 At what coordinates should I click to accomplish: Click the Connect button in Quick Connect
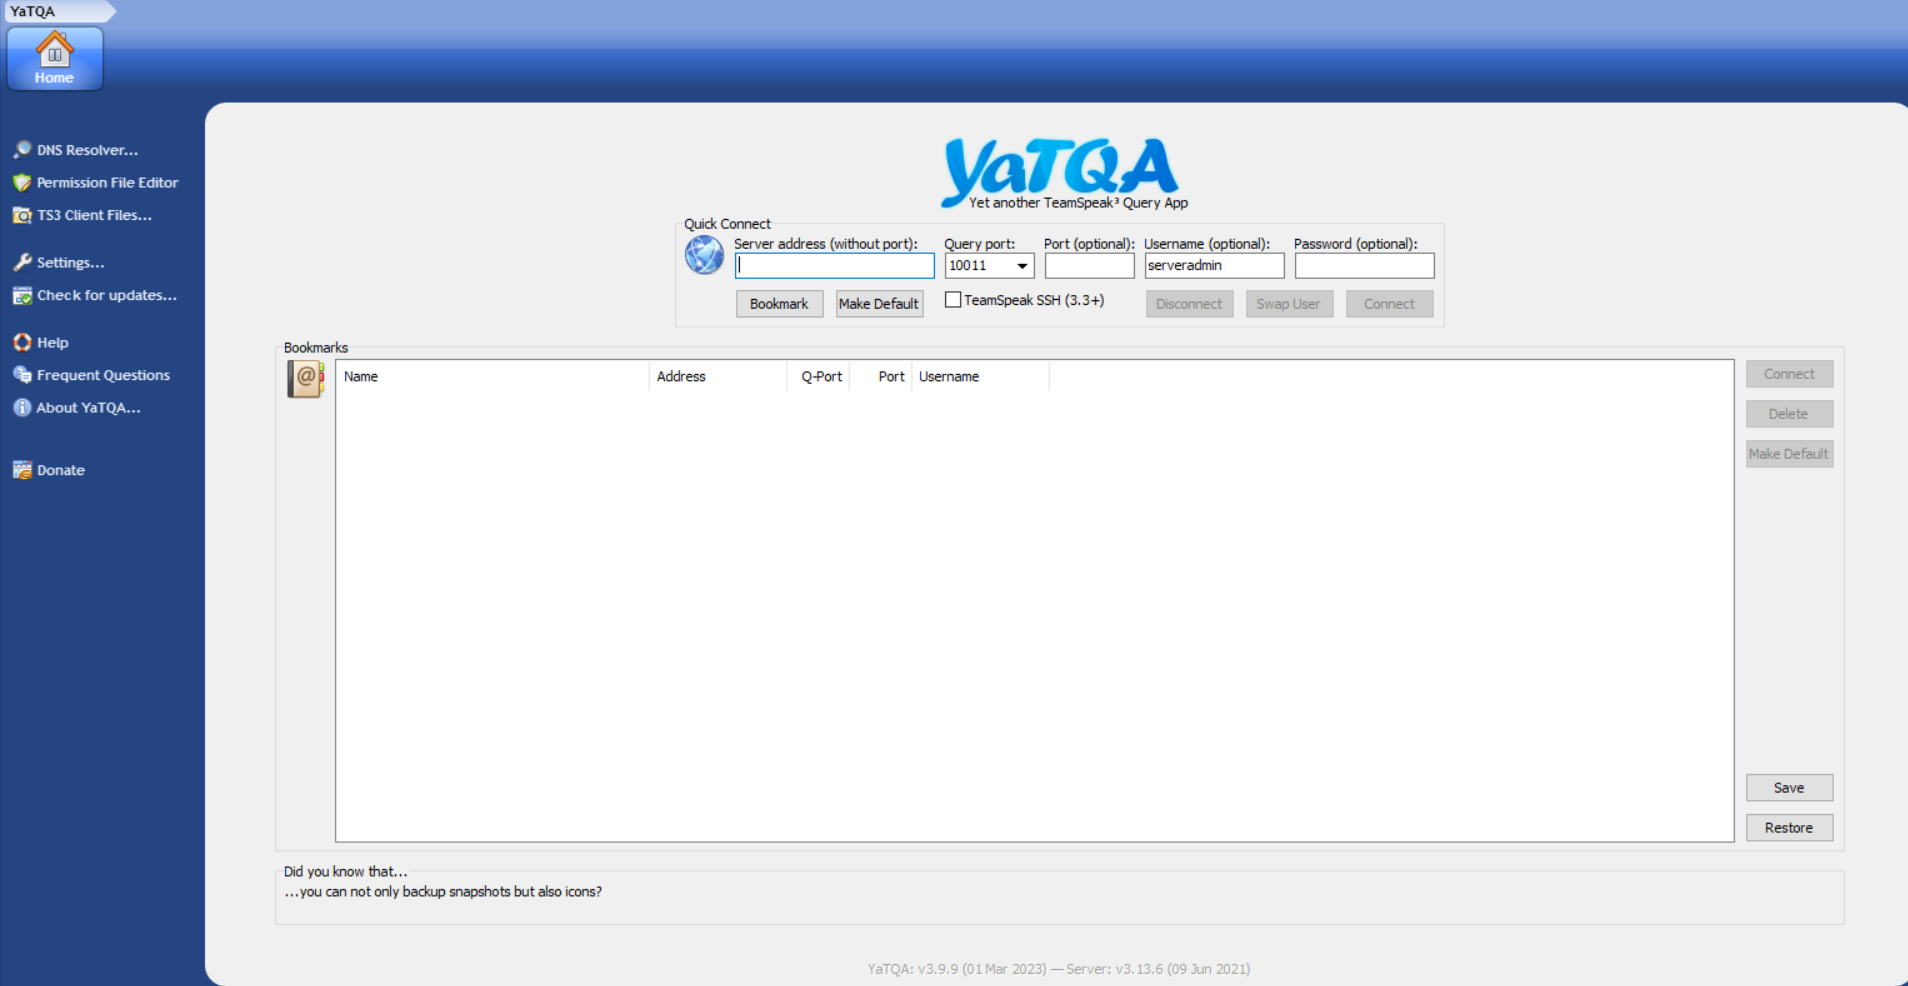1389,304
